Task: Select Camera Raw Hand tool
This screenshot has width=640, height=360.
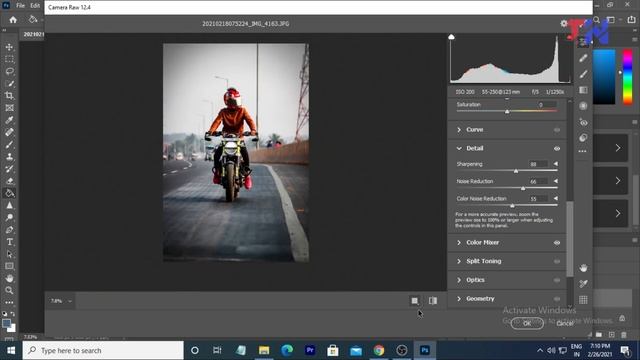Action: pos(583,268)
